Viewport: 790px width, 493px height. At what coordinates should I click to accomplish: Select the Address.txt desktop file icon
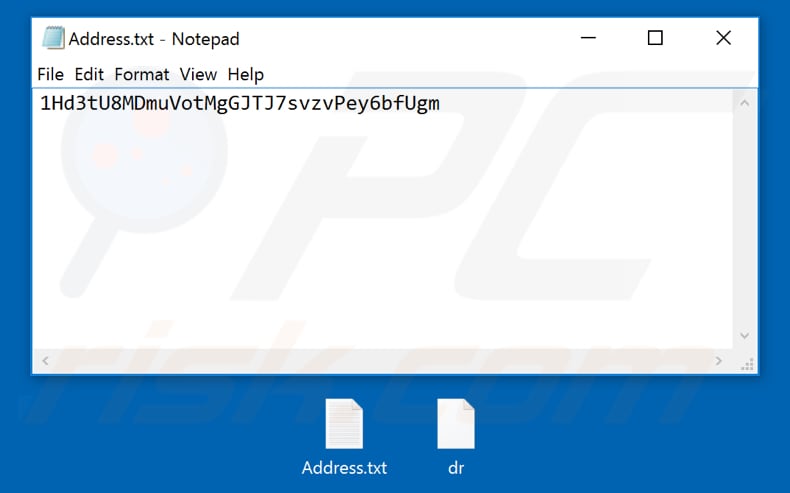344,424
